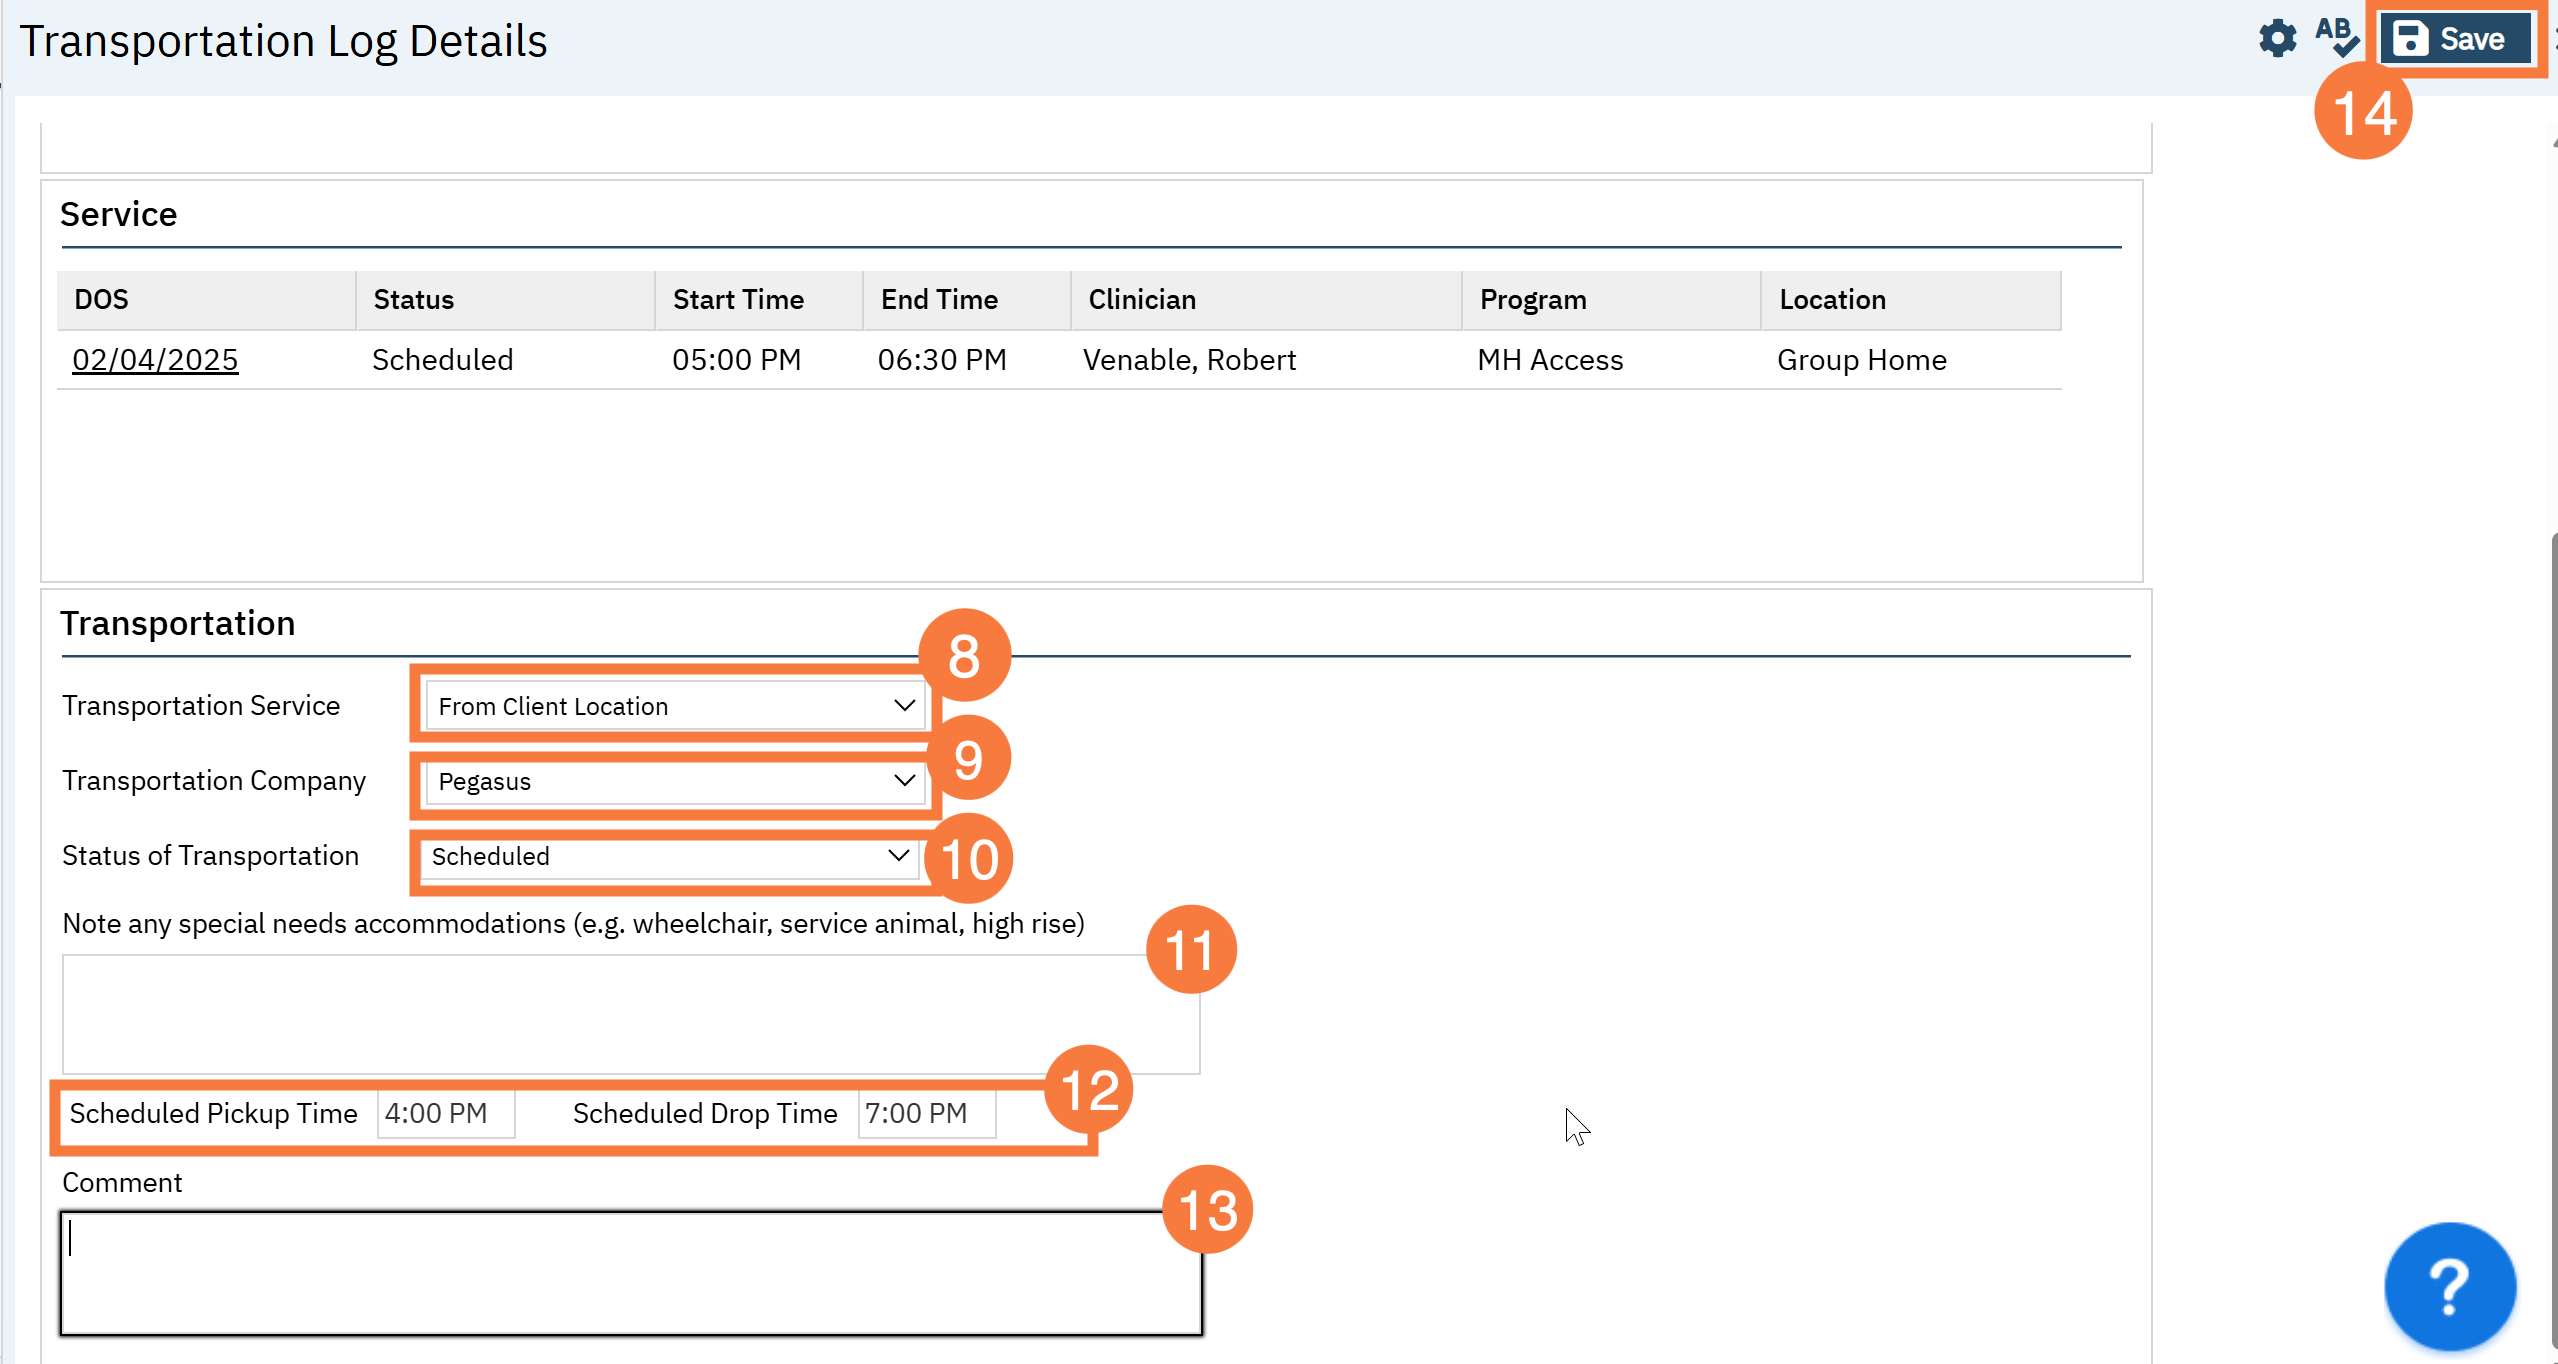Click the Save floppy disk icon

(x=2410, y=39)
